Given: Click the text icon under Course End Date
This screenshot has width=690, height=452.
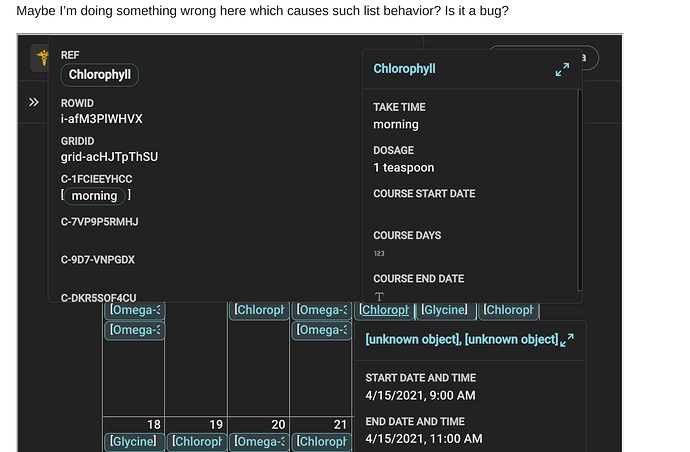Looking at the screenshot, I should coord(379,296).
